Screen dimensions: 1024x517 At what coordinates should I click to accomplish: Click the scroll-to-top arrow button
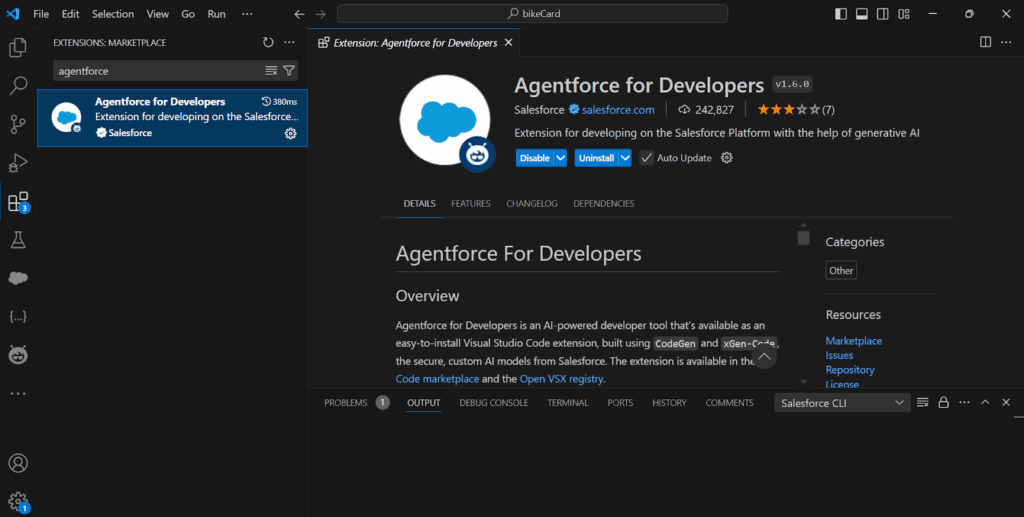tap(764, 356)
